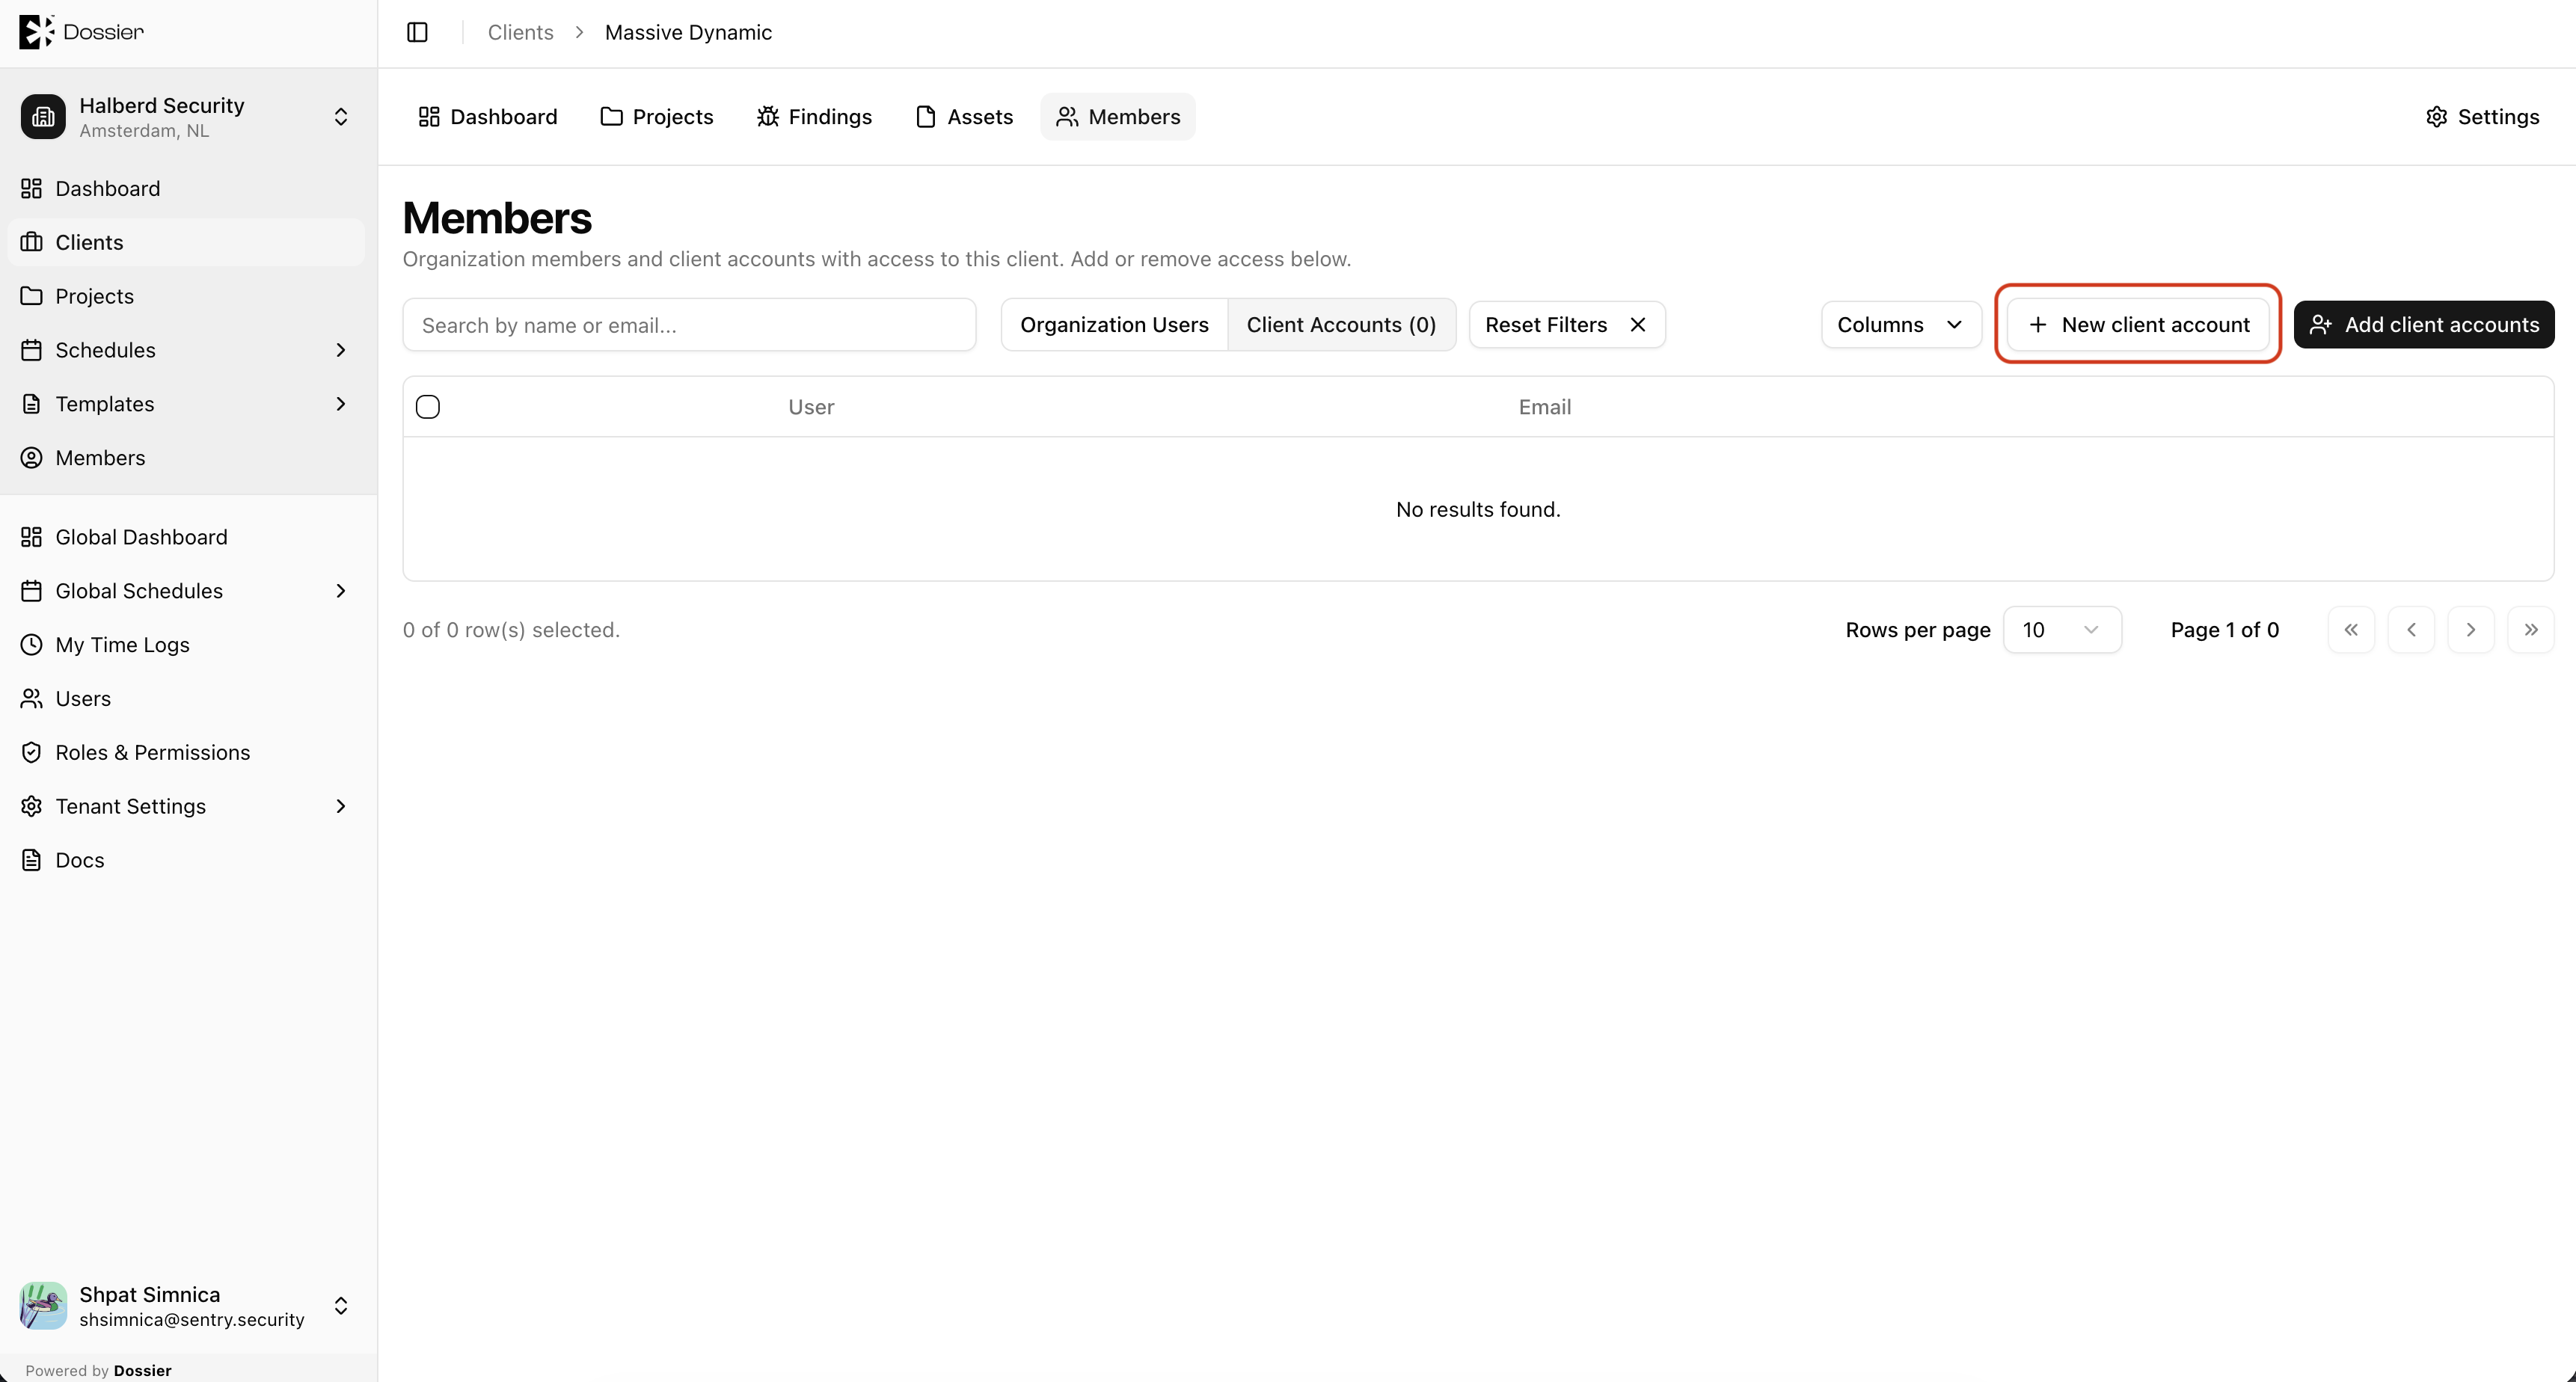
Task: Go to previous page chevron icon
Action: pos(2411,630)
